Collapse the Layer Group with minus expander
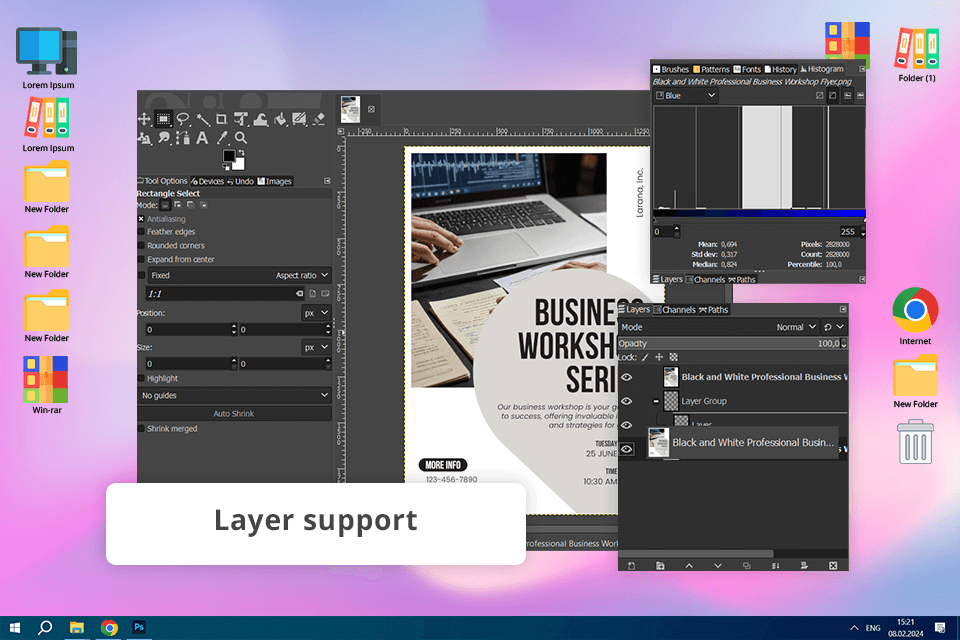Screen dimensions: 960x640 (656, 401)
